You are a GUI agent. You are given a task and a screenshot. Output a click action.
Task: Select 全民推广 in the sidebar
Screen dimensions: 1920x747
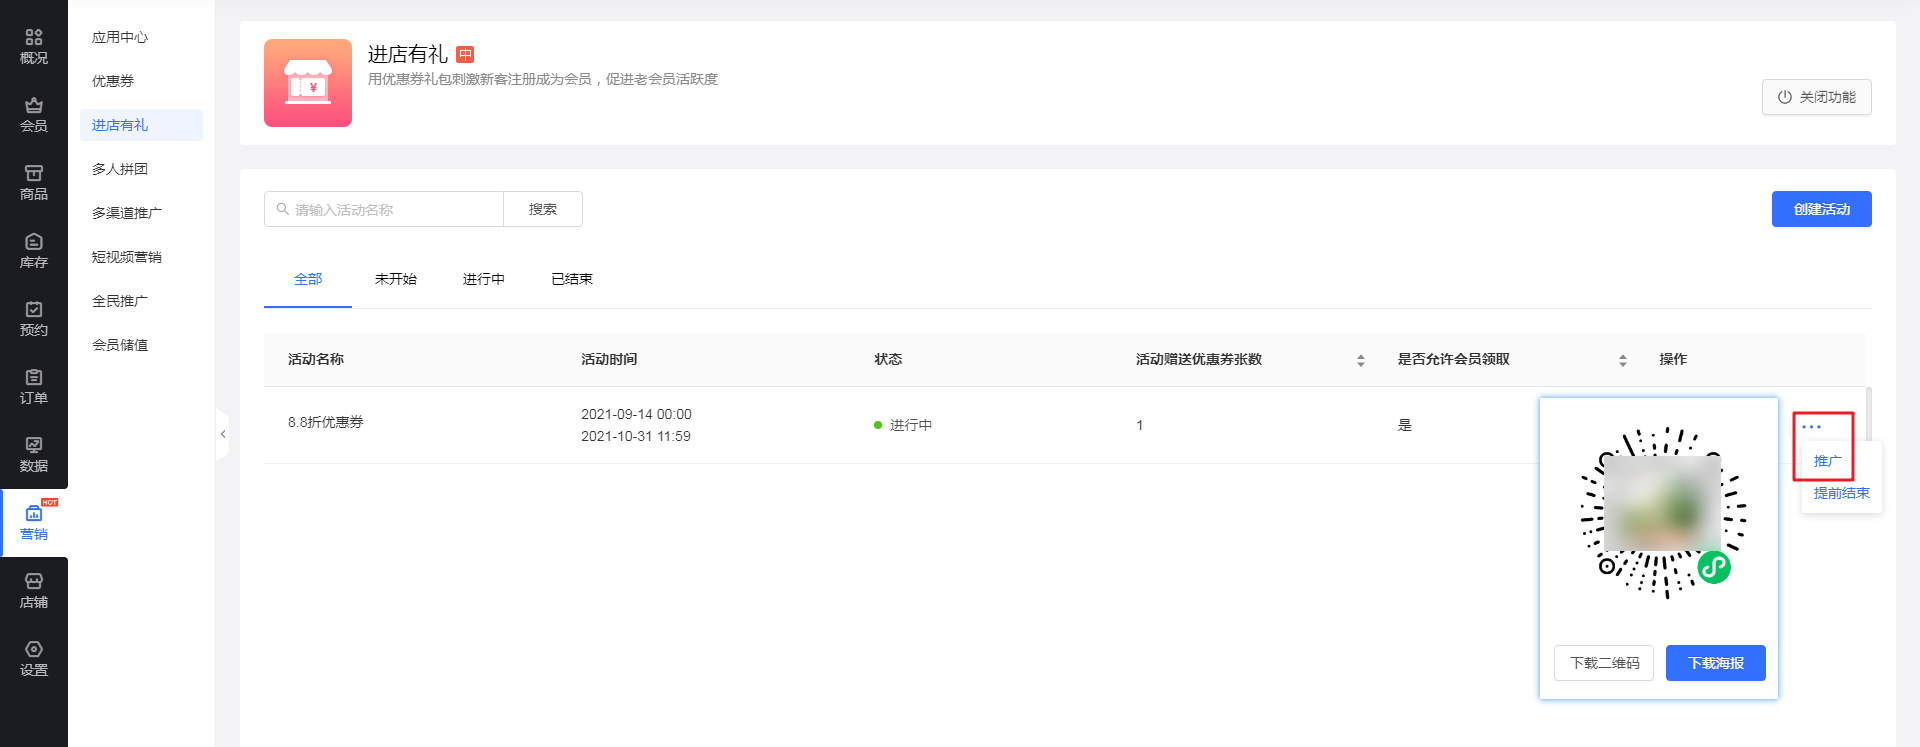point(120,301)
